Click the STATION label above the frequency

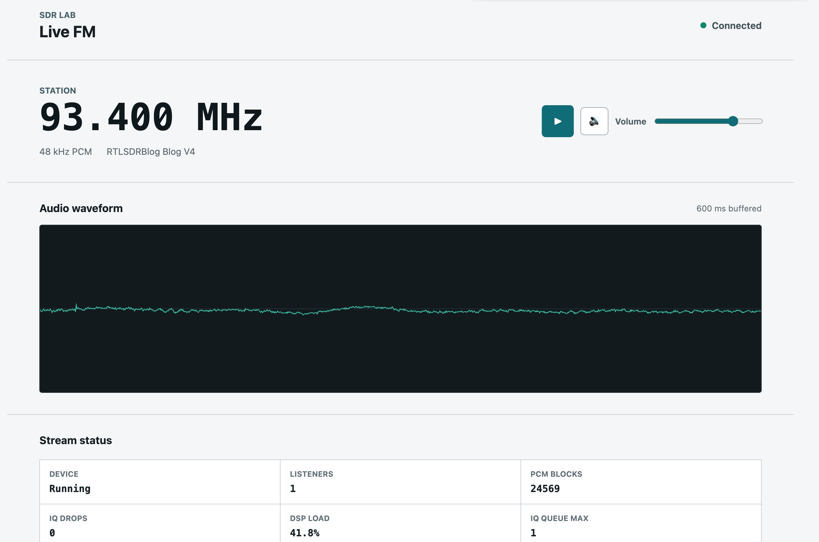(57, 91)
